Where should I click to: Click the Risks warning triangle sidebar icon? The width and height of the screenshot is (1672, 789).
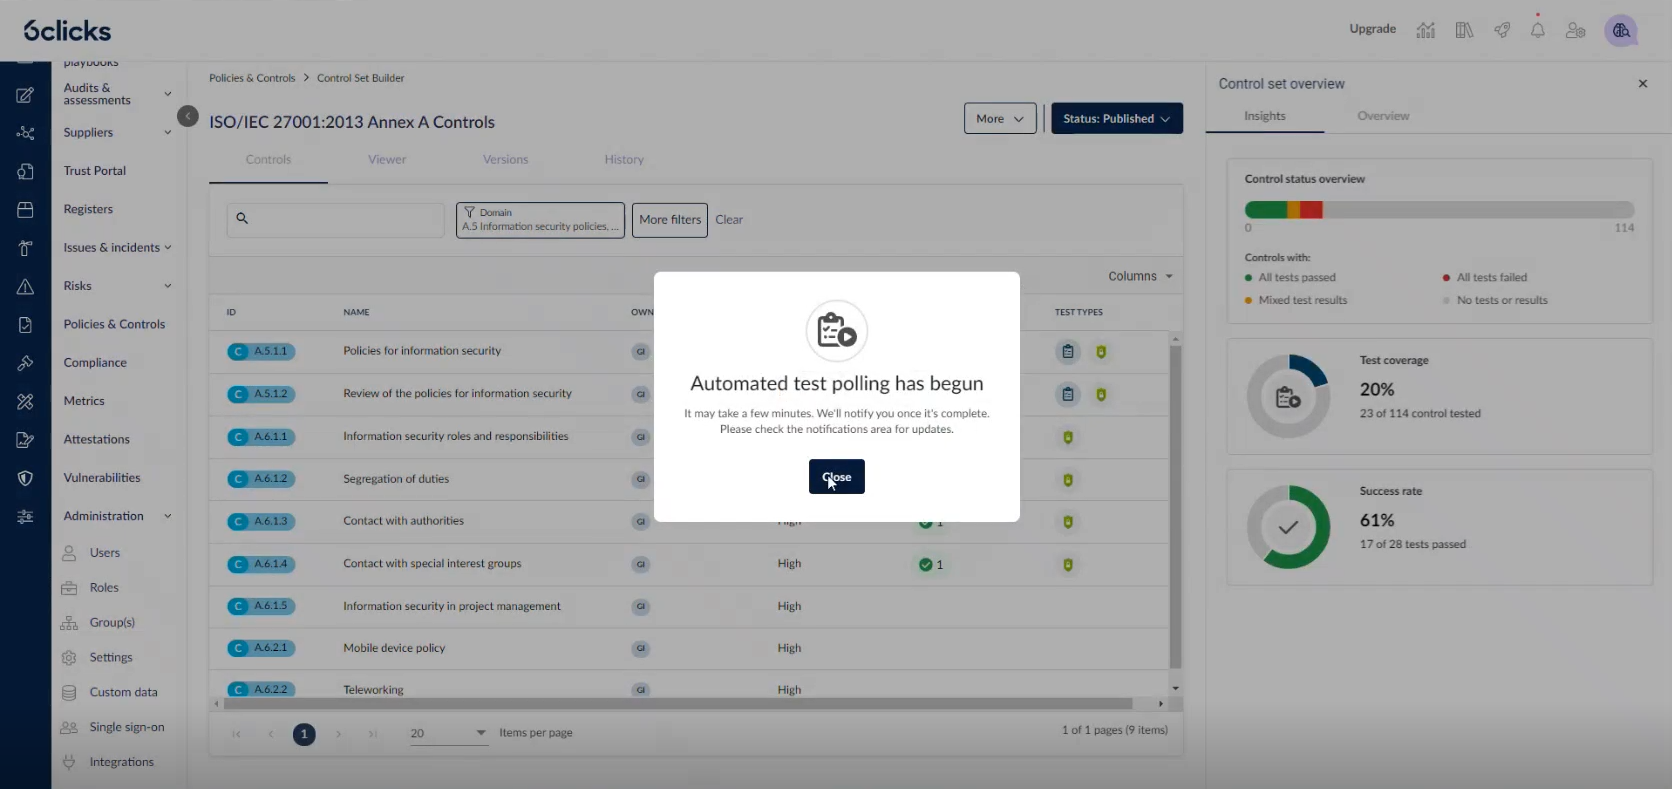[25, 287]
